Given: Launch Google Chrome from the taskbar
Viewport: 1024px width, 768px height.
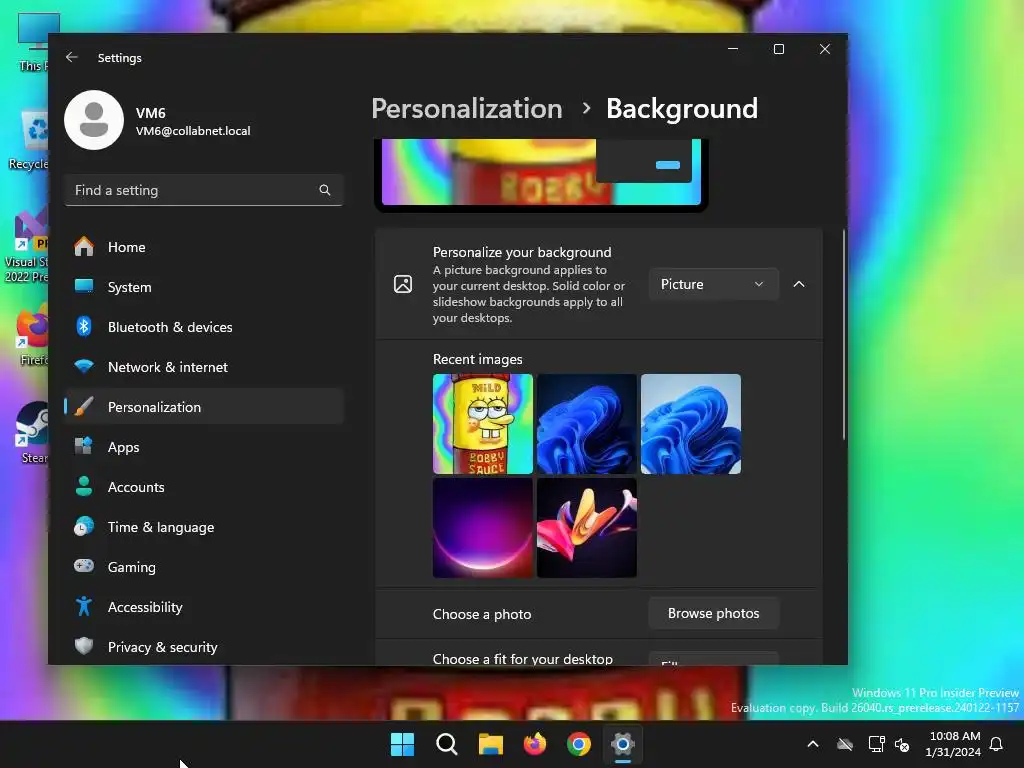Looking at the screenshot, I should tap(579, 744).
